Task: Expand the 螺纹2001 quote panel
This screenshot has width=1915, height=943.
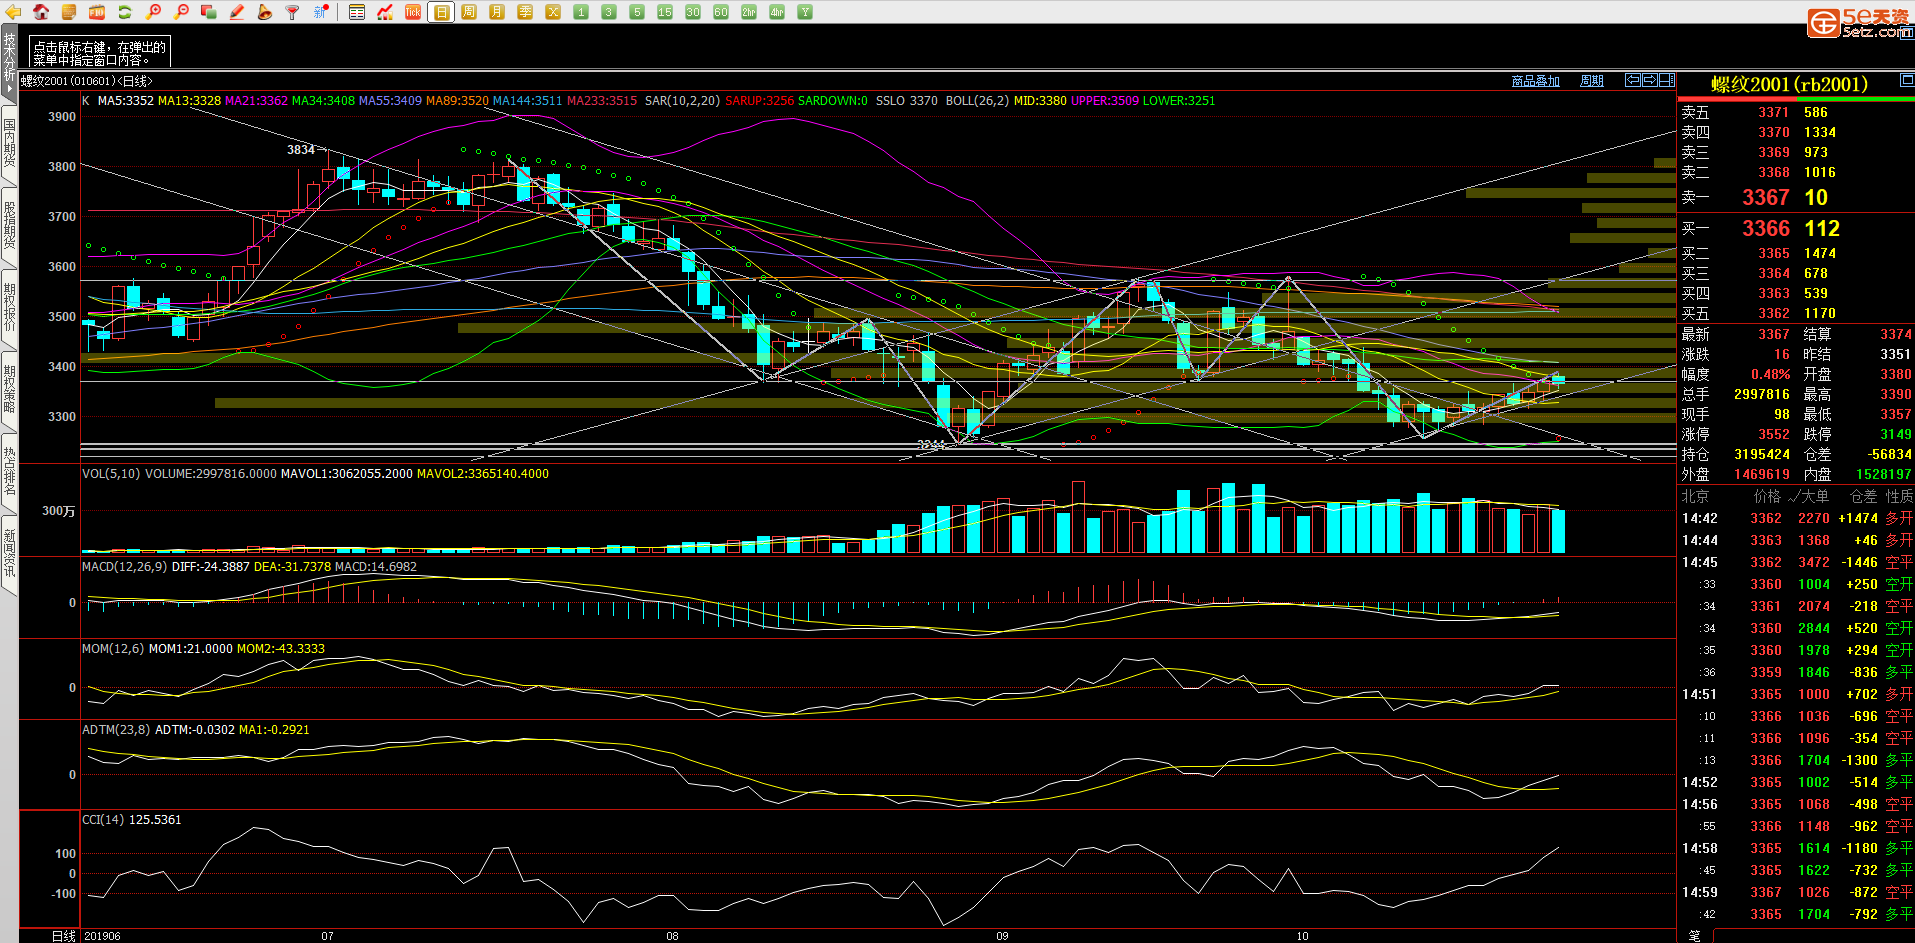Action: pyautogui.click(x=1906, y=80)
